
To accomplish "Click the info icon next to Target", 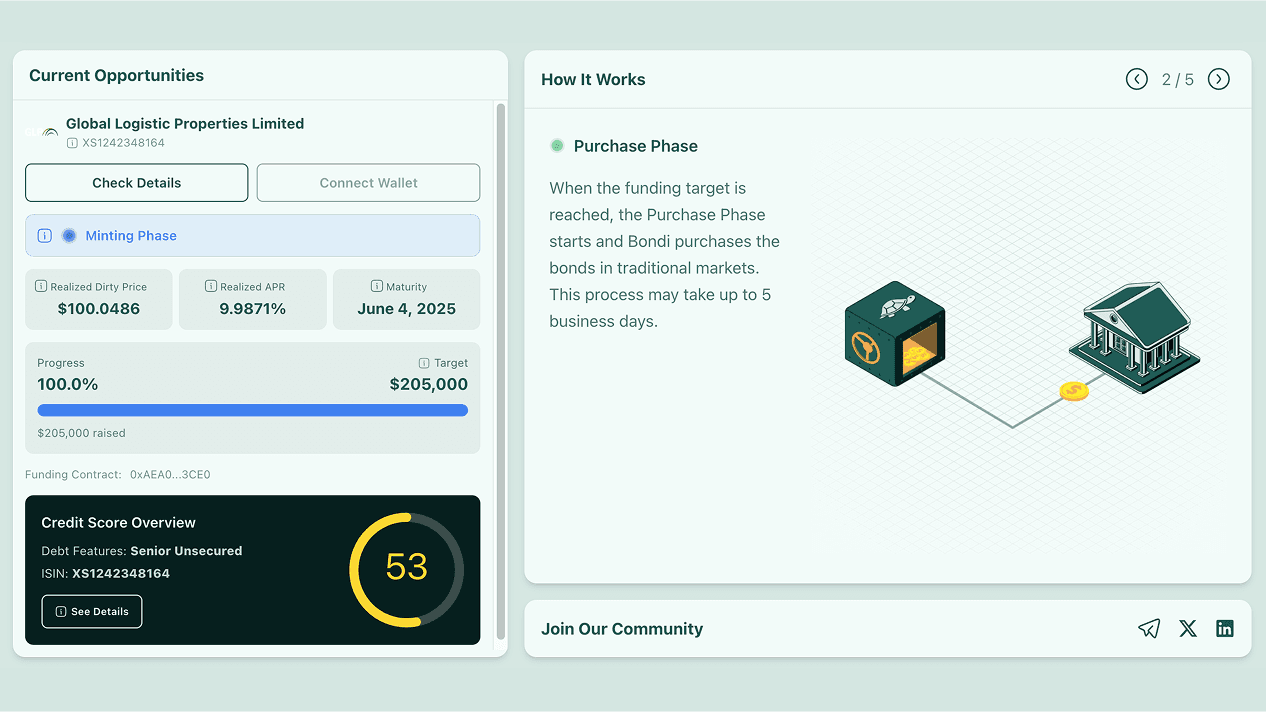I will click(424, 363).
